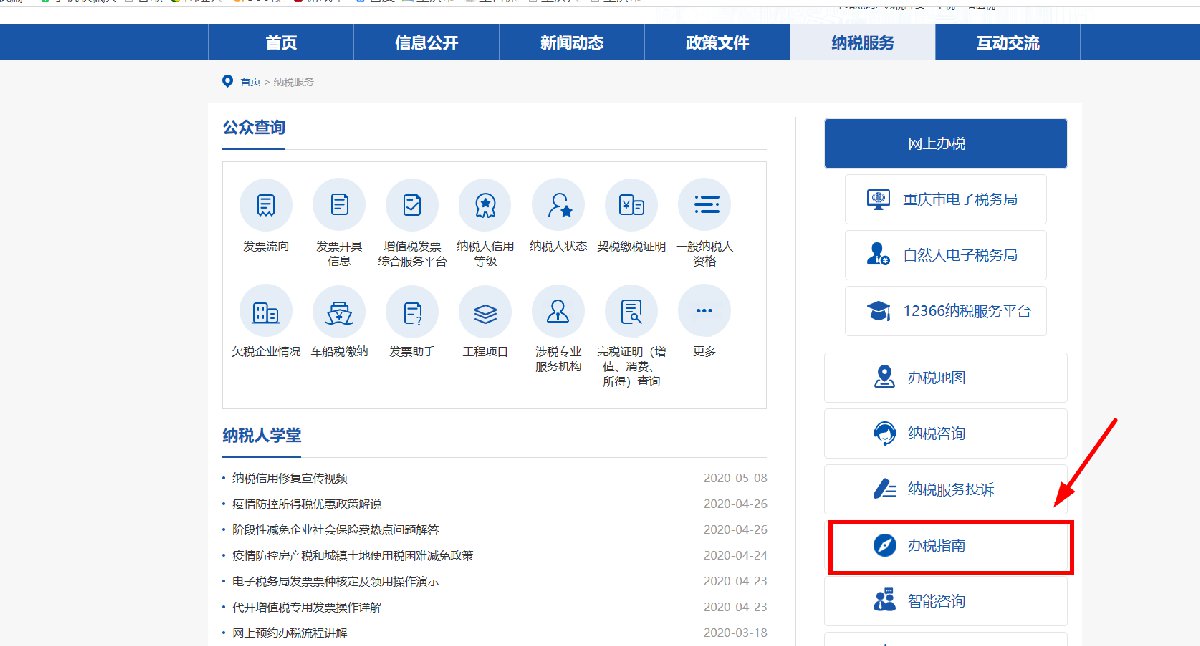Open the 完税证明 query icon

[631, 312]
